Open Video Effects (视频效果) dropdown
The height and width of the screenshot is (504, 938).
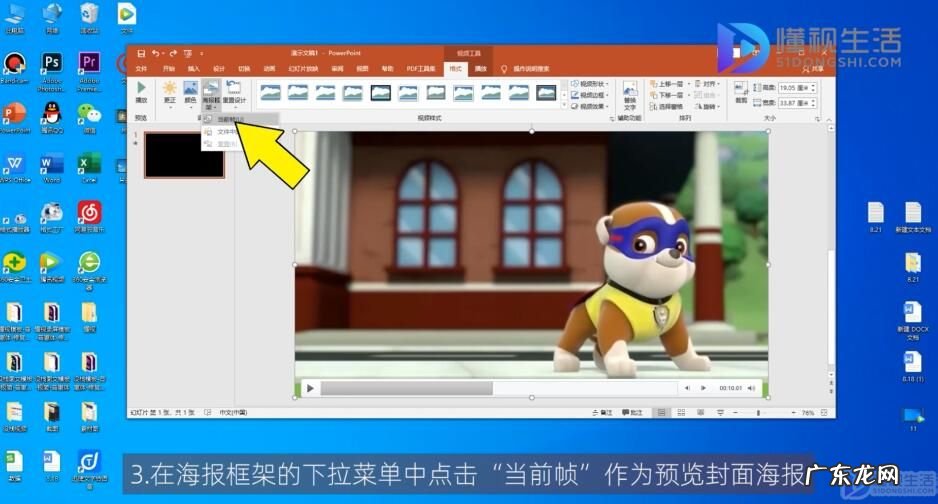pyautogui.click(x=590, y=106)
